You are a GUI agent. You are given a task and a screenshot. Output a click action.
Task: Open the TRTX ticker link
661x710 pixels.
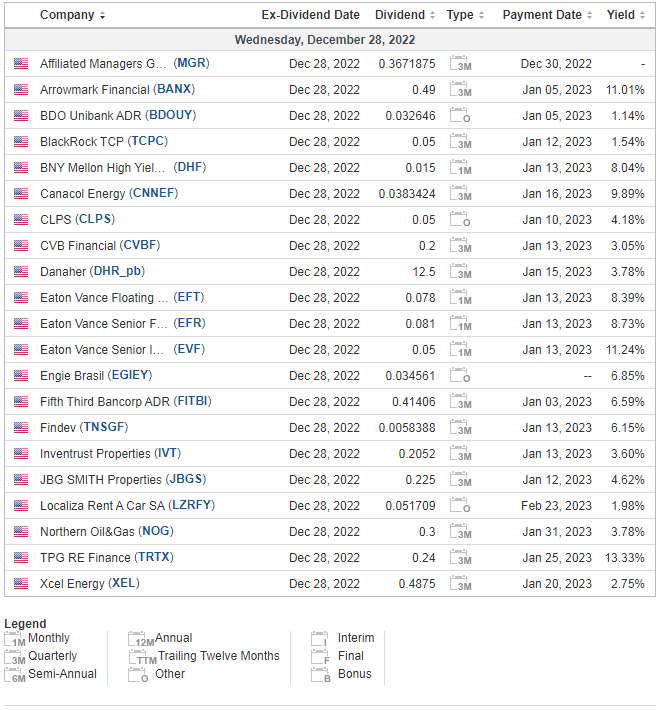154,557
